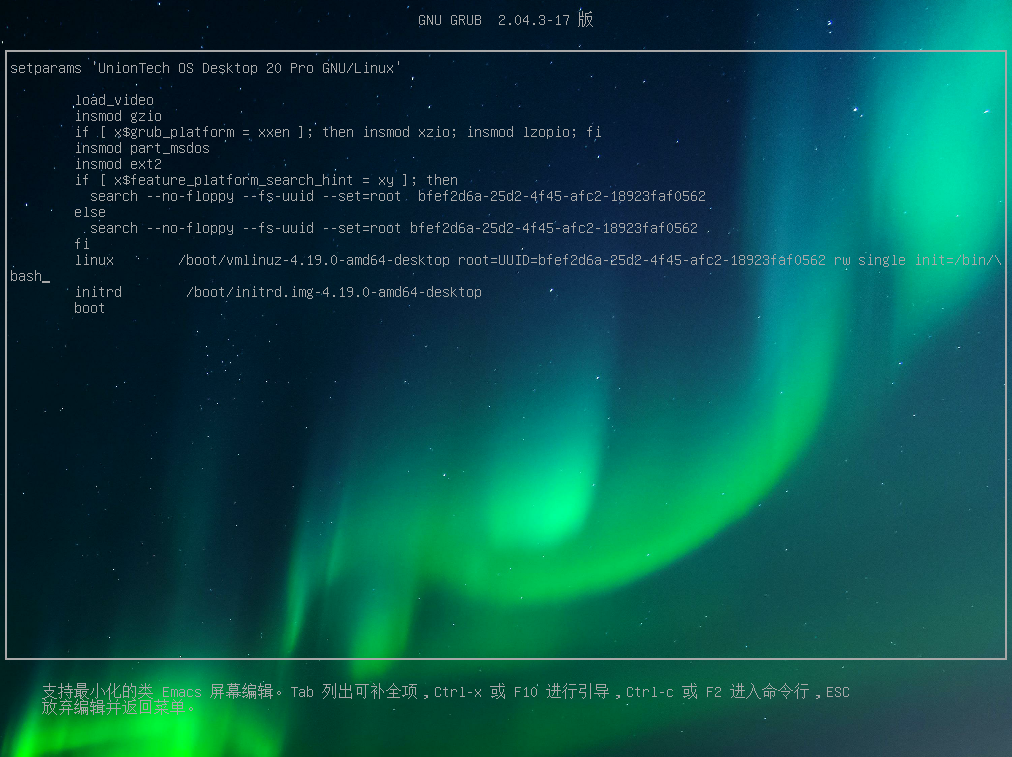
Task: Click the 'F10' boot hint in footer
Action: (x=526, y=692)
